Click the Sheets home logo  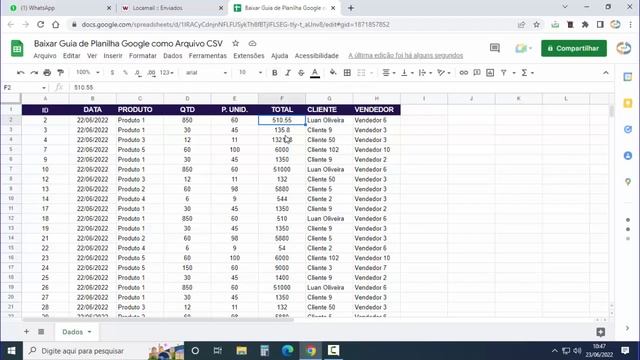17,49
